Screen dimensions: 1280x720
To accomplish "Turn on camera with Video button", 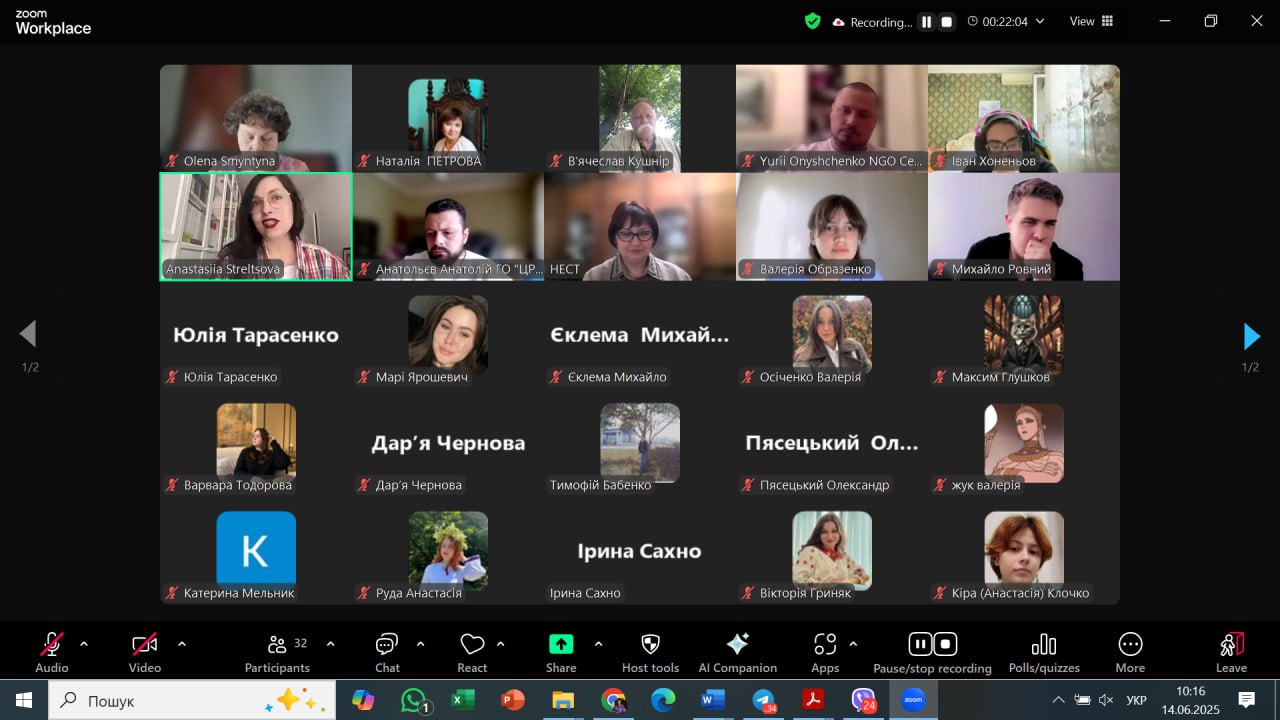I will [145, 651].
